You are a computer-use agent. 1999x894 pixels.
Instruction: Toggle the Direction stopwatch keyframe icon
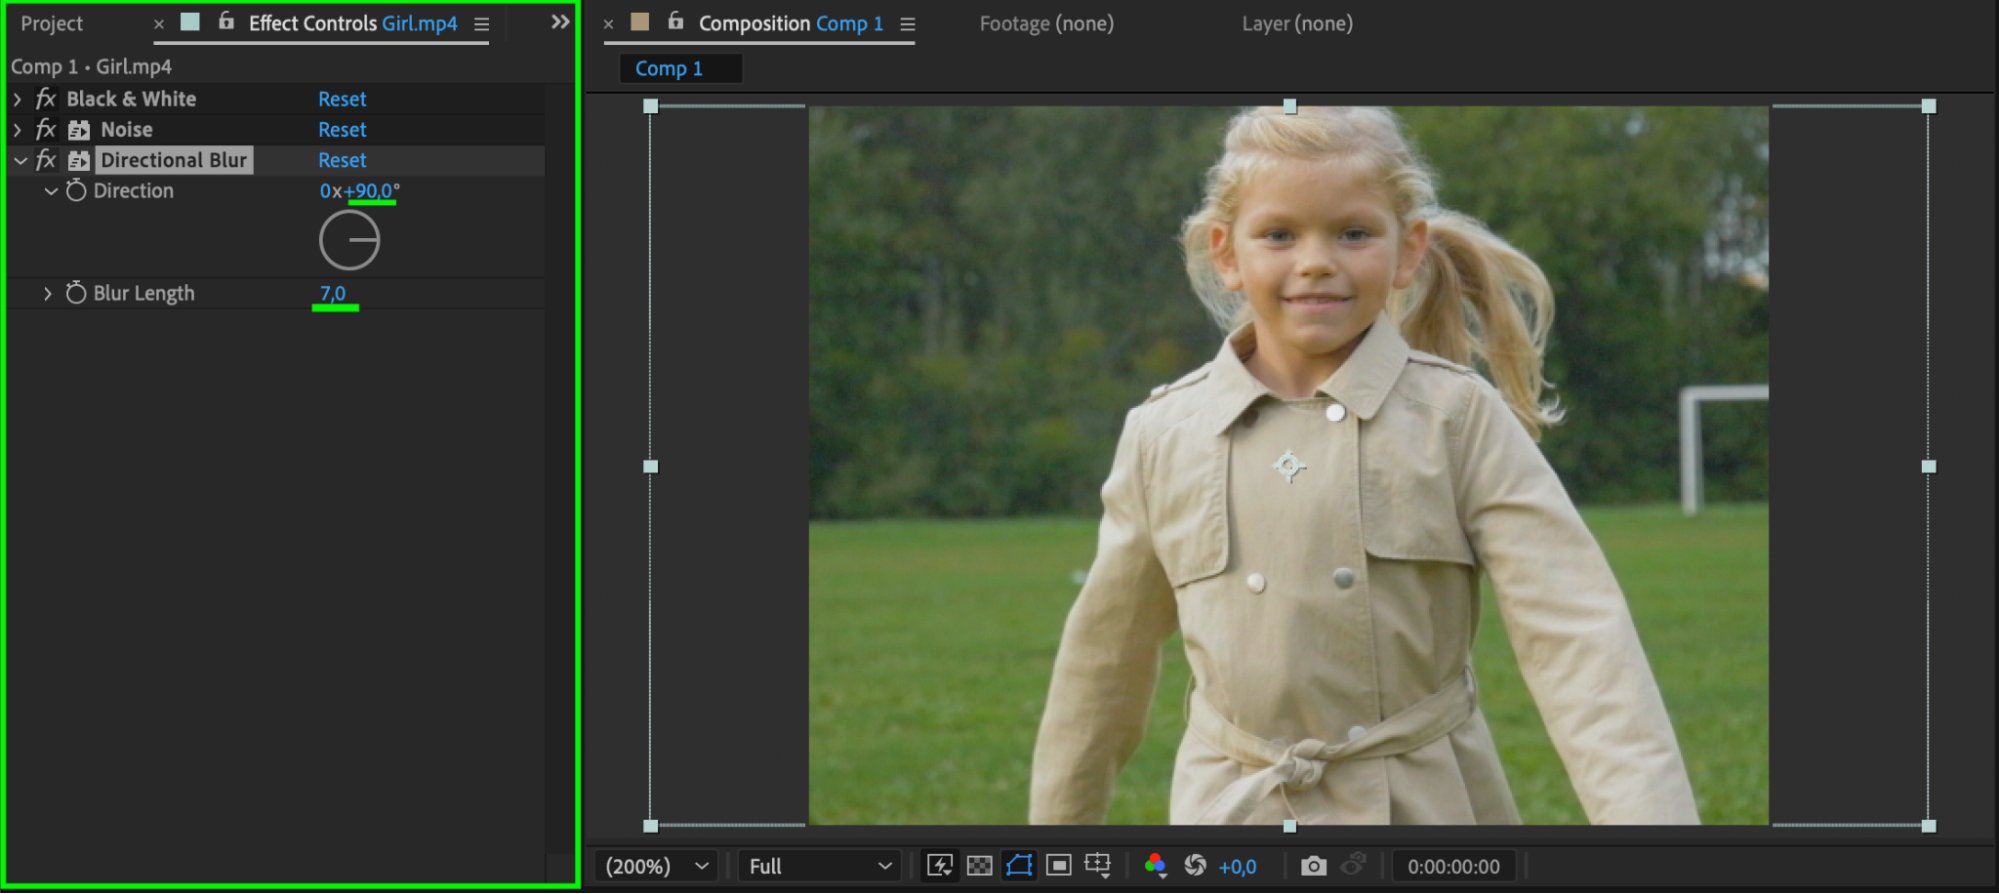[76, 190]
